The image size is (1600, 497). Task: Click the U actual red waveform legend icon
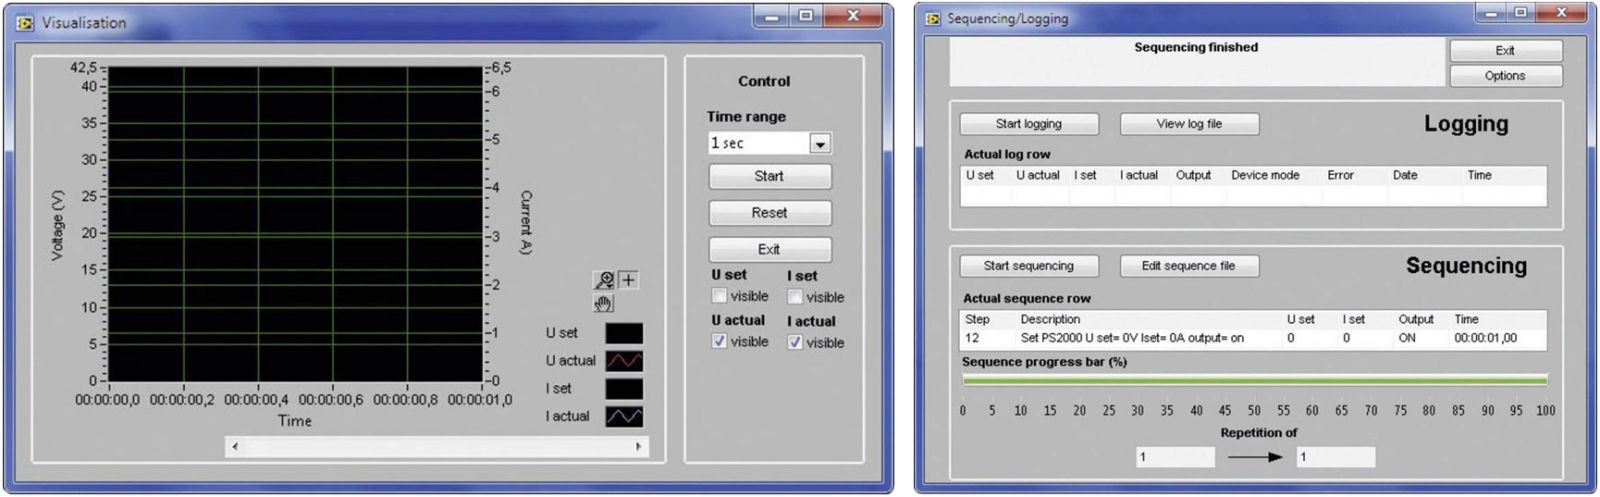point(624,361)
